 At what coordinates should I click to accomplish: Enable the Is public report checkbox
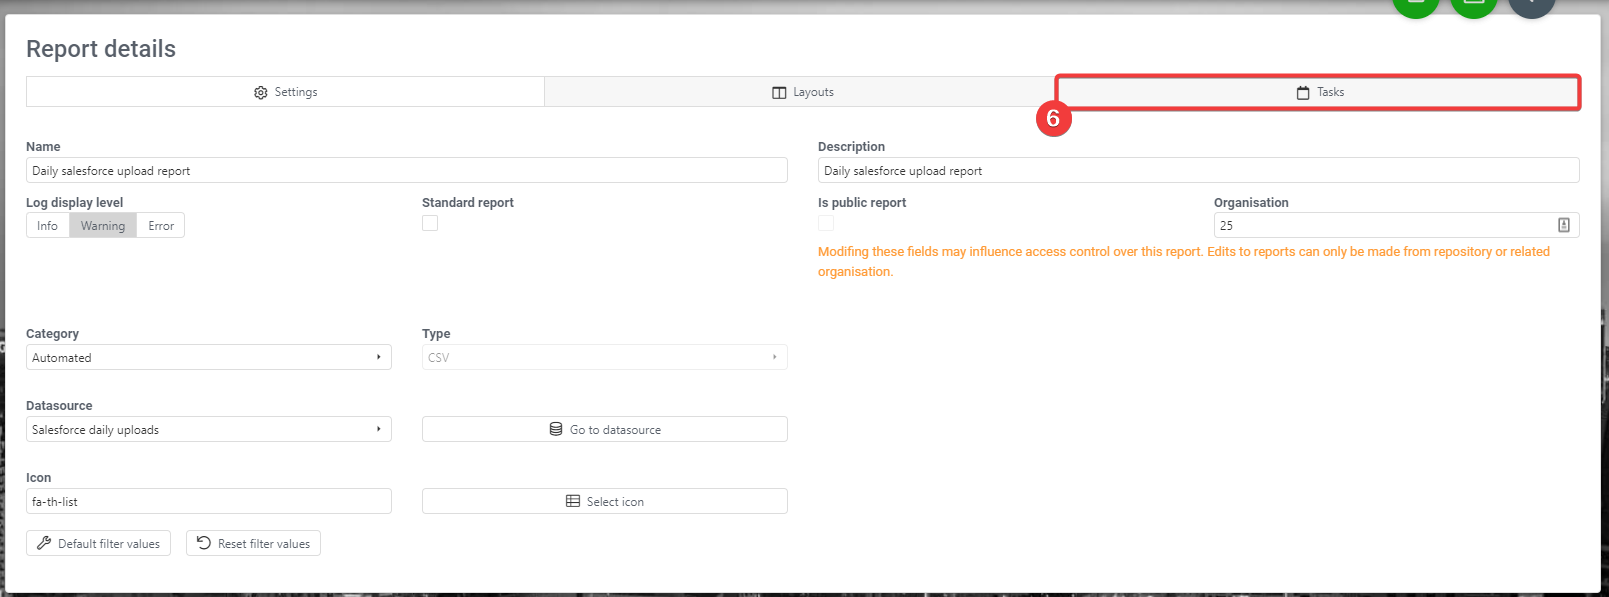[826, 223]
